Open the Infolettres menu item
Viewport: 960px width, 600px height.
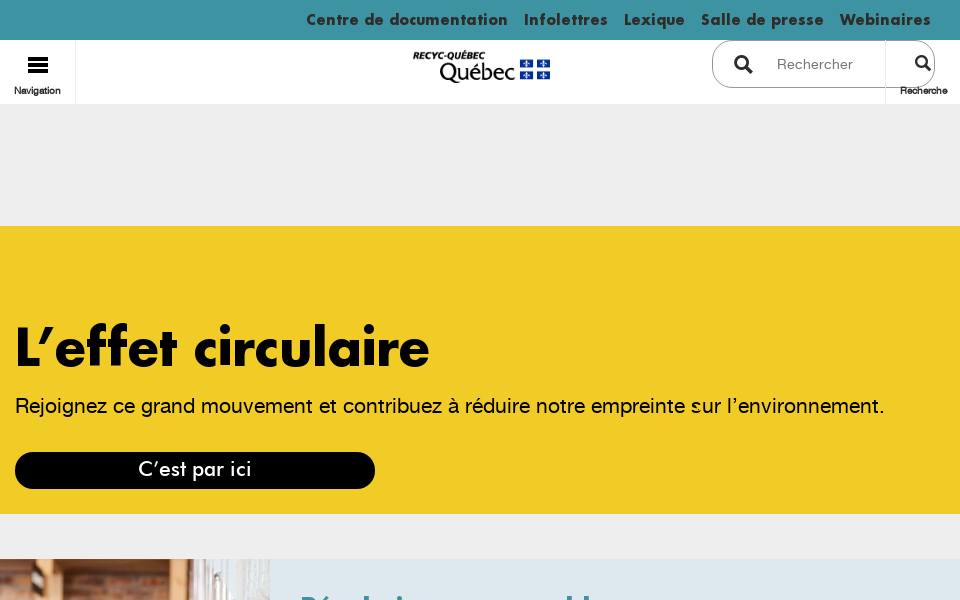(565, 20)
